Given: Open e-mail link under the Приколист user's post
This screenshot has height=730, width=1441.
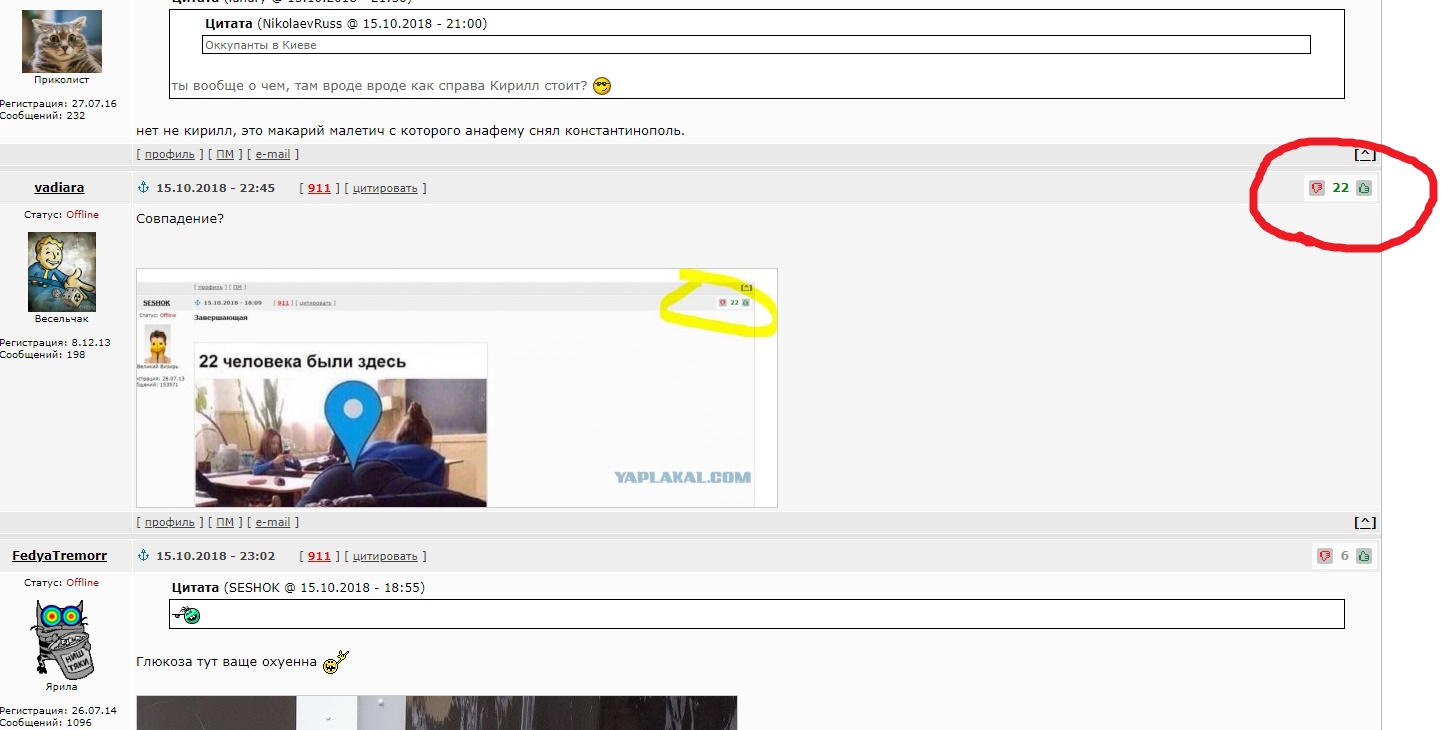Looking at the screenshot, I should click(273, 154).
